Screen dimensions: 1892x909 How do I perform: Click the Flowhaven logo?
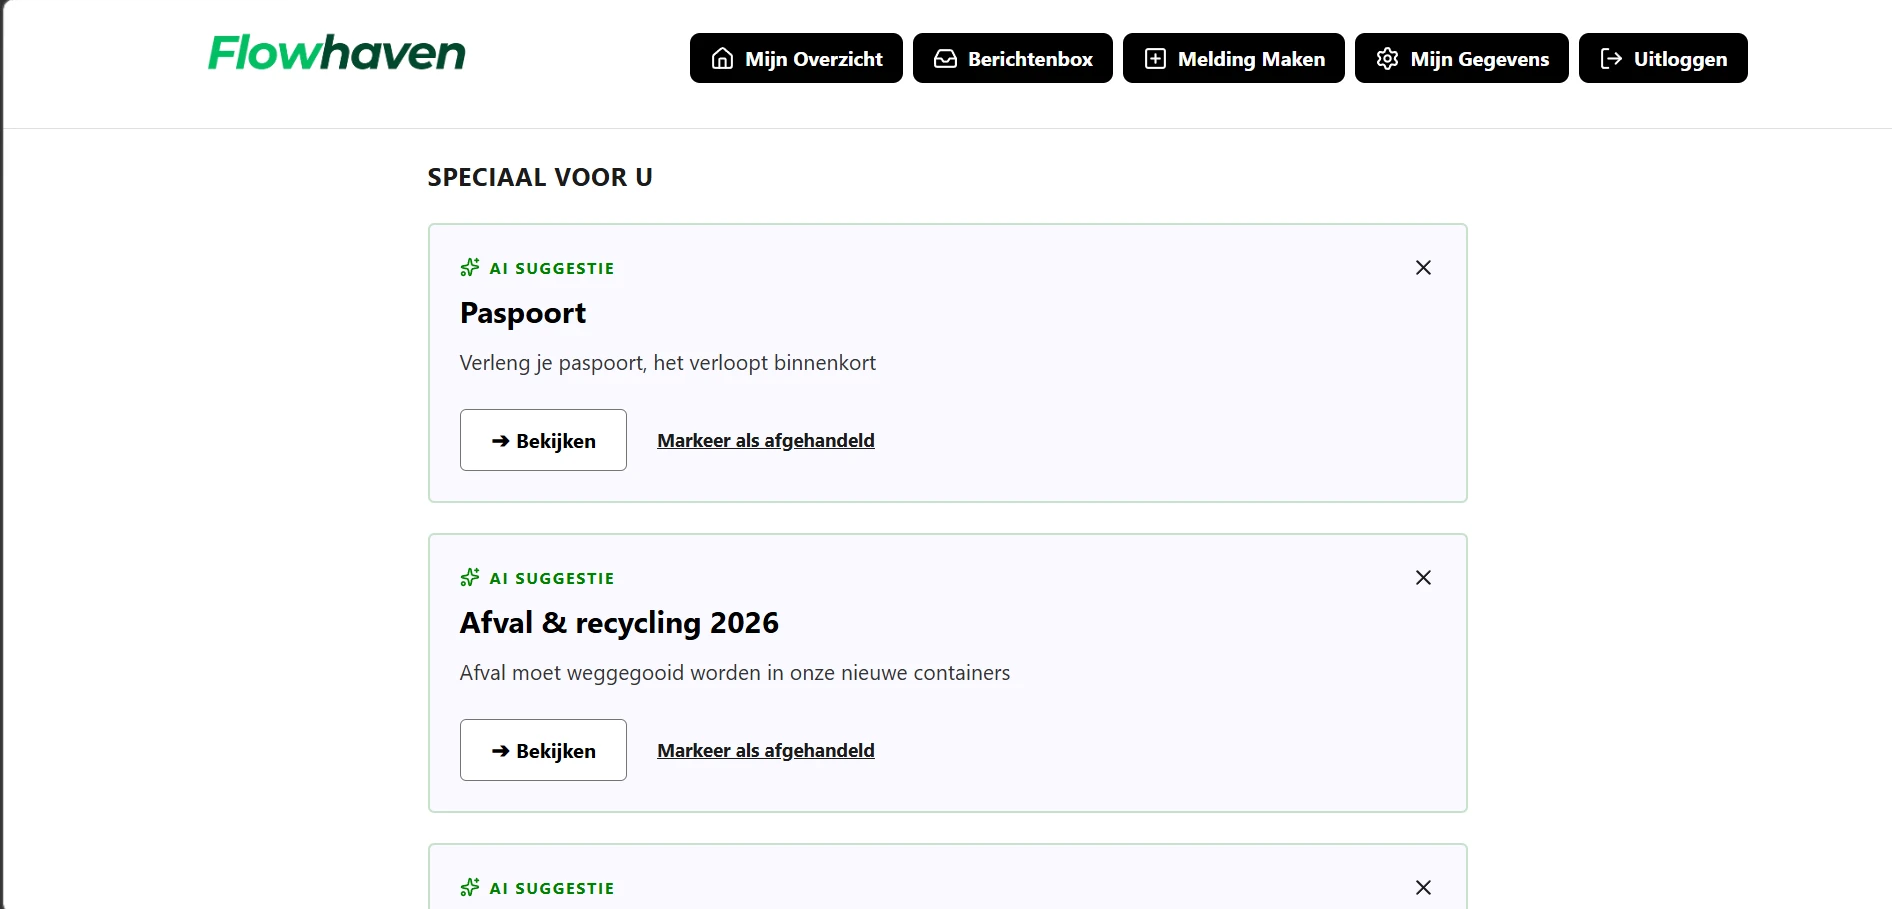337,53
